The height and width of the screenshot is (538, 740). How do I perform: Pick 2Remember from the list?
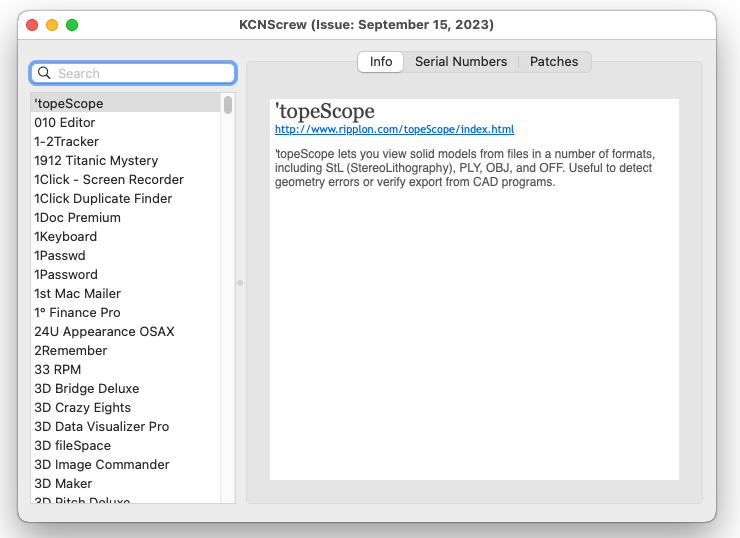[x=126, y=351]
